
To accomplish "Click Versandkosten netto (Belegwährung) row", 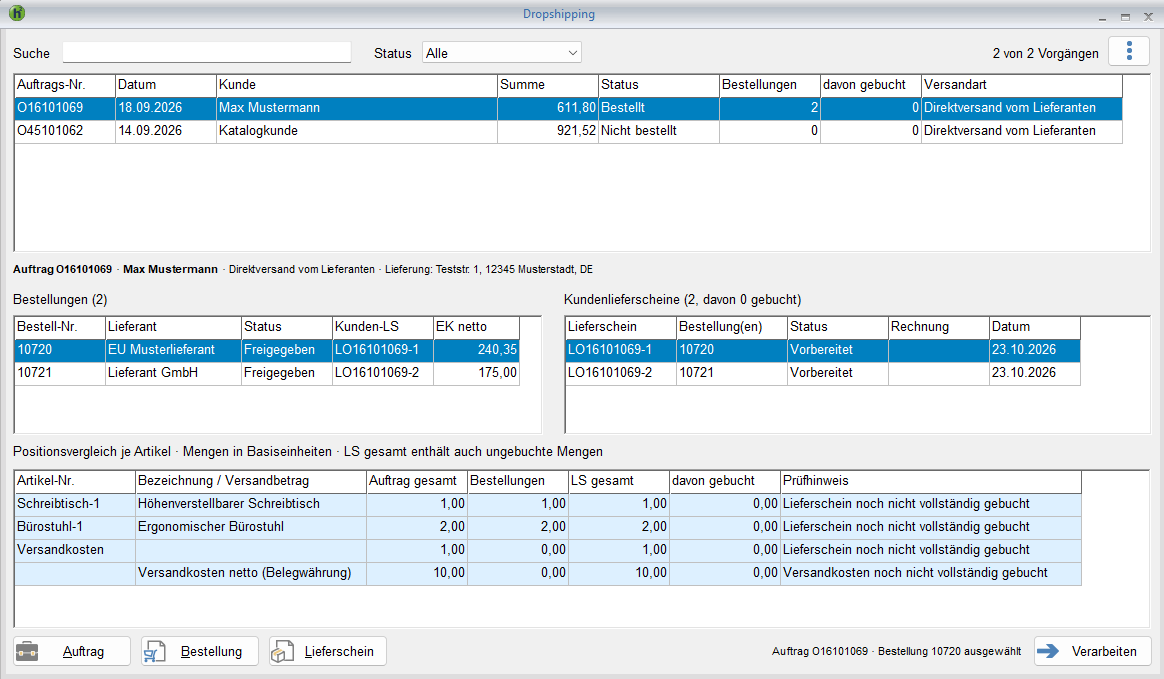I will tap(548, 573).
